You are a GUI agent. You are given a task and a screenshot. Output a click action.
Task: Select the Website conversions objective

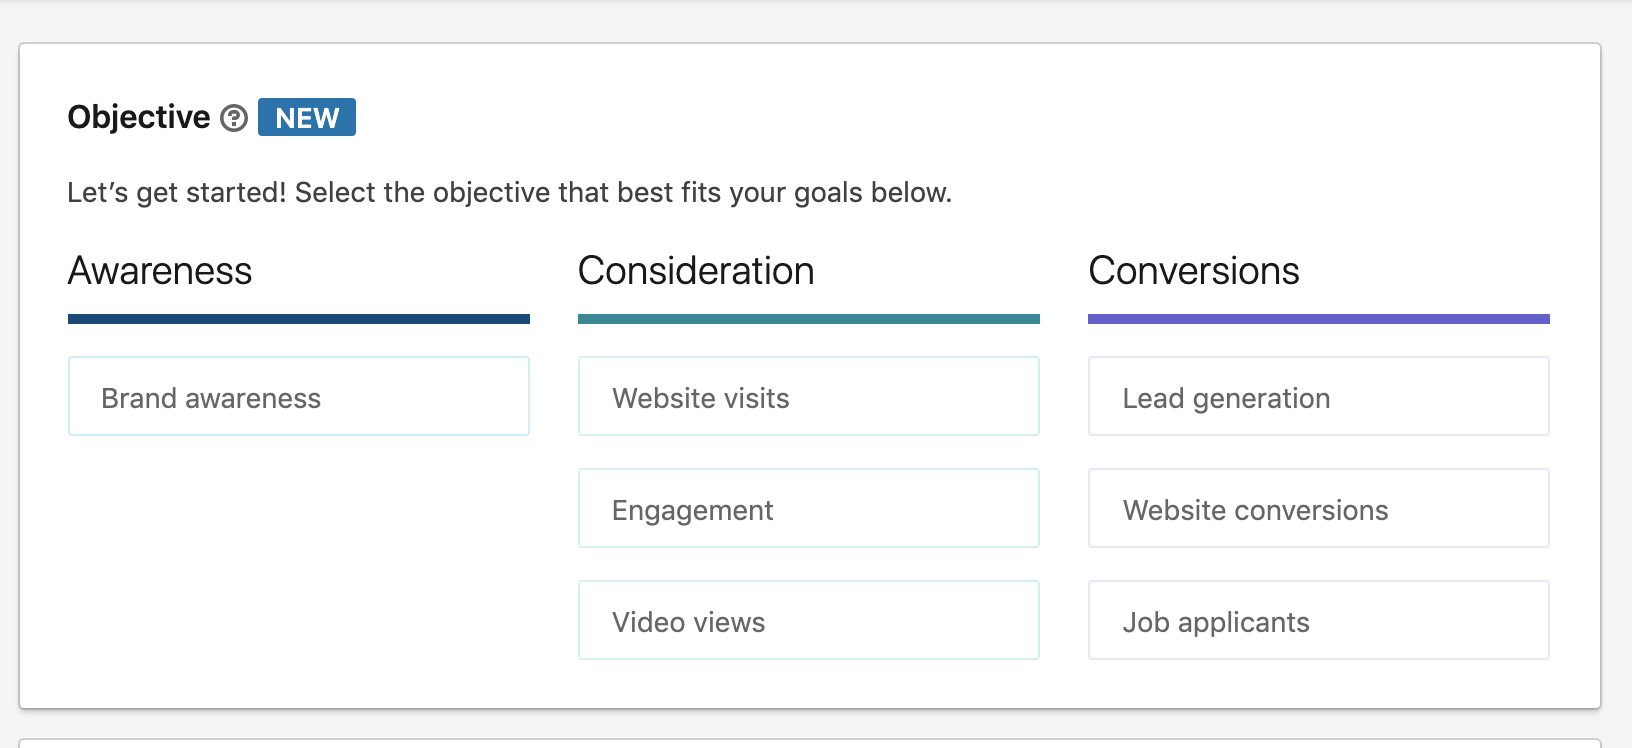coord(1318,509)
